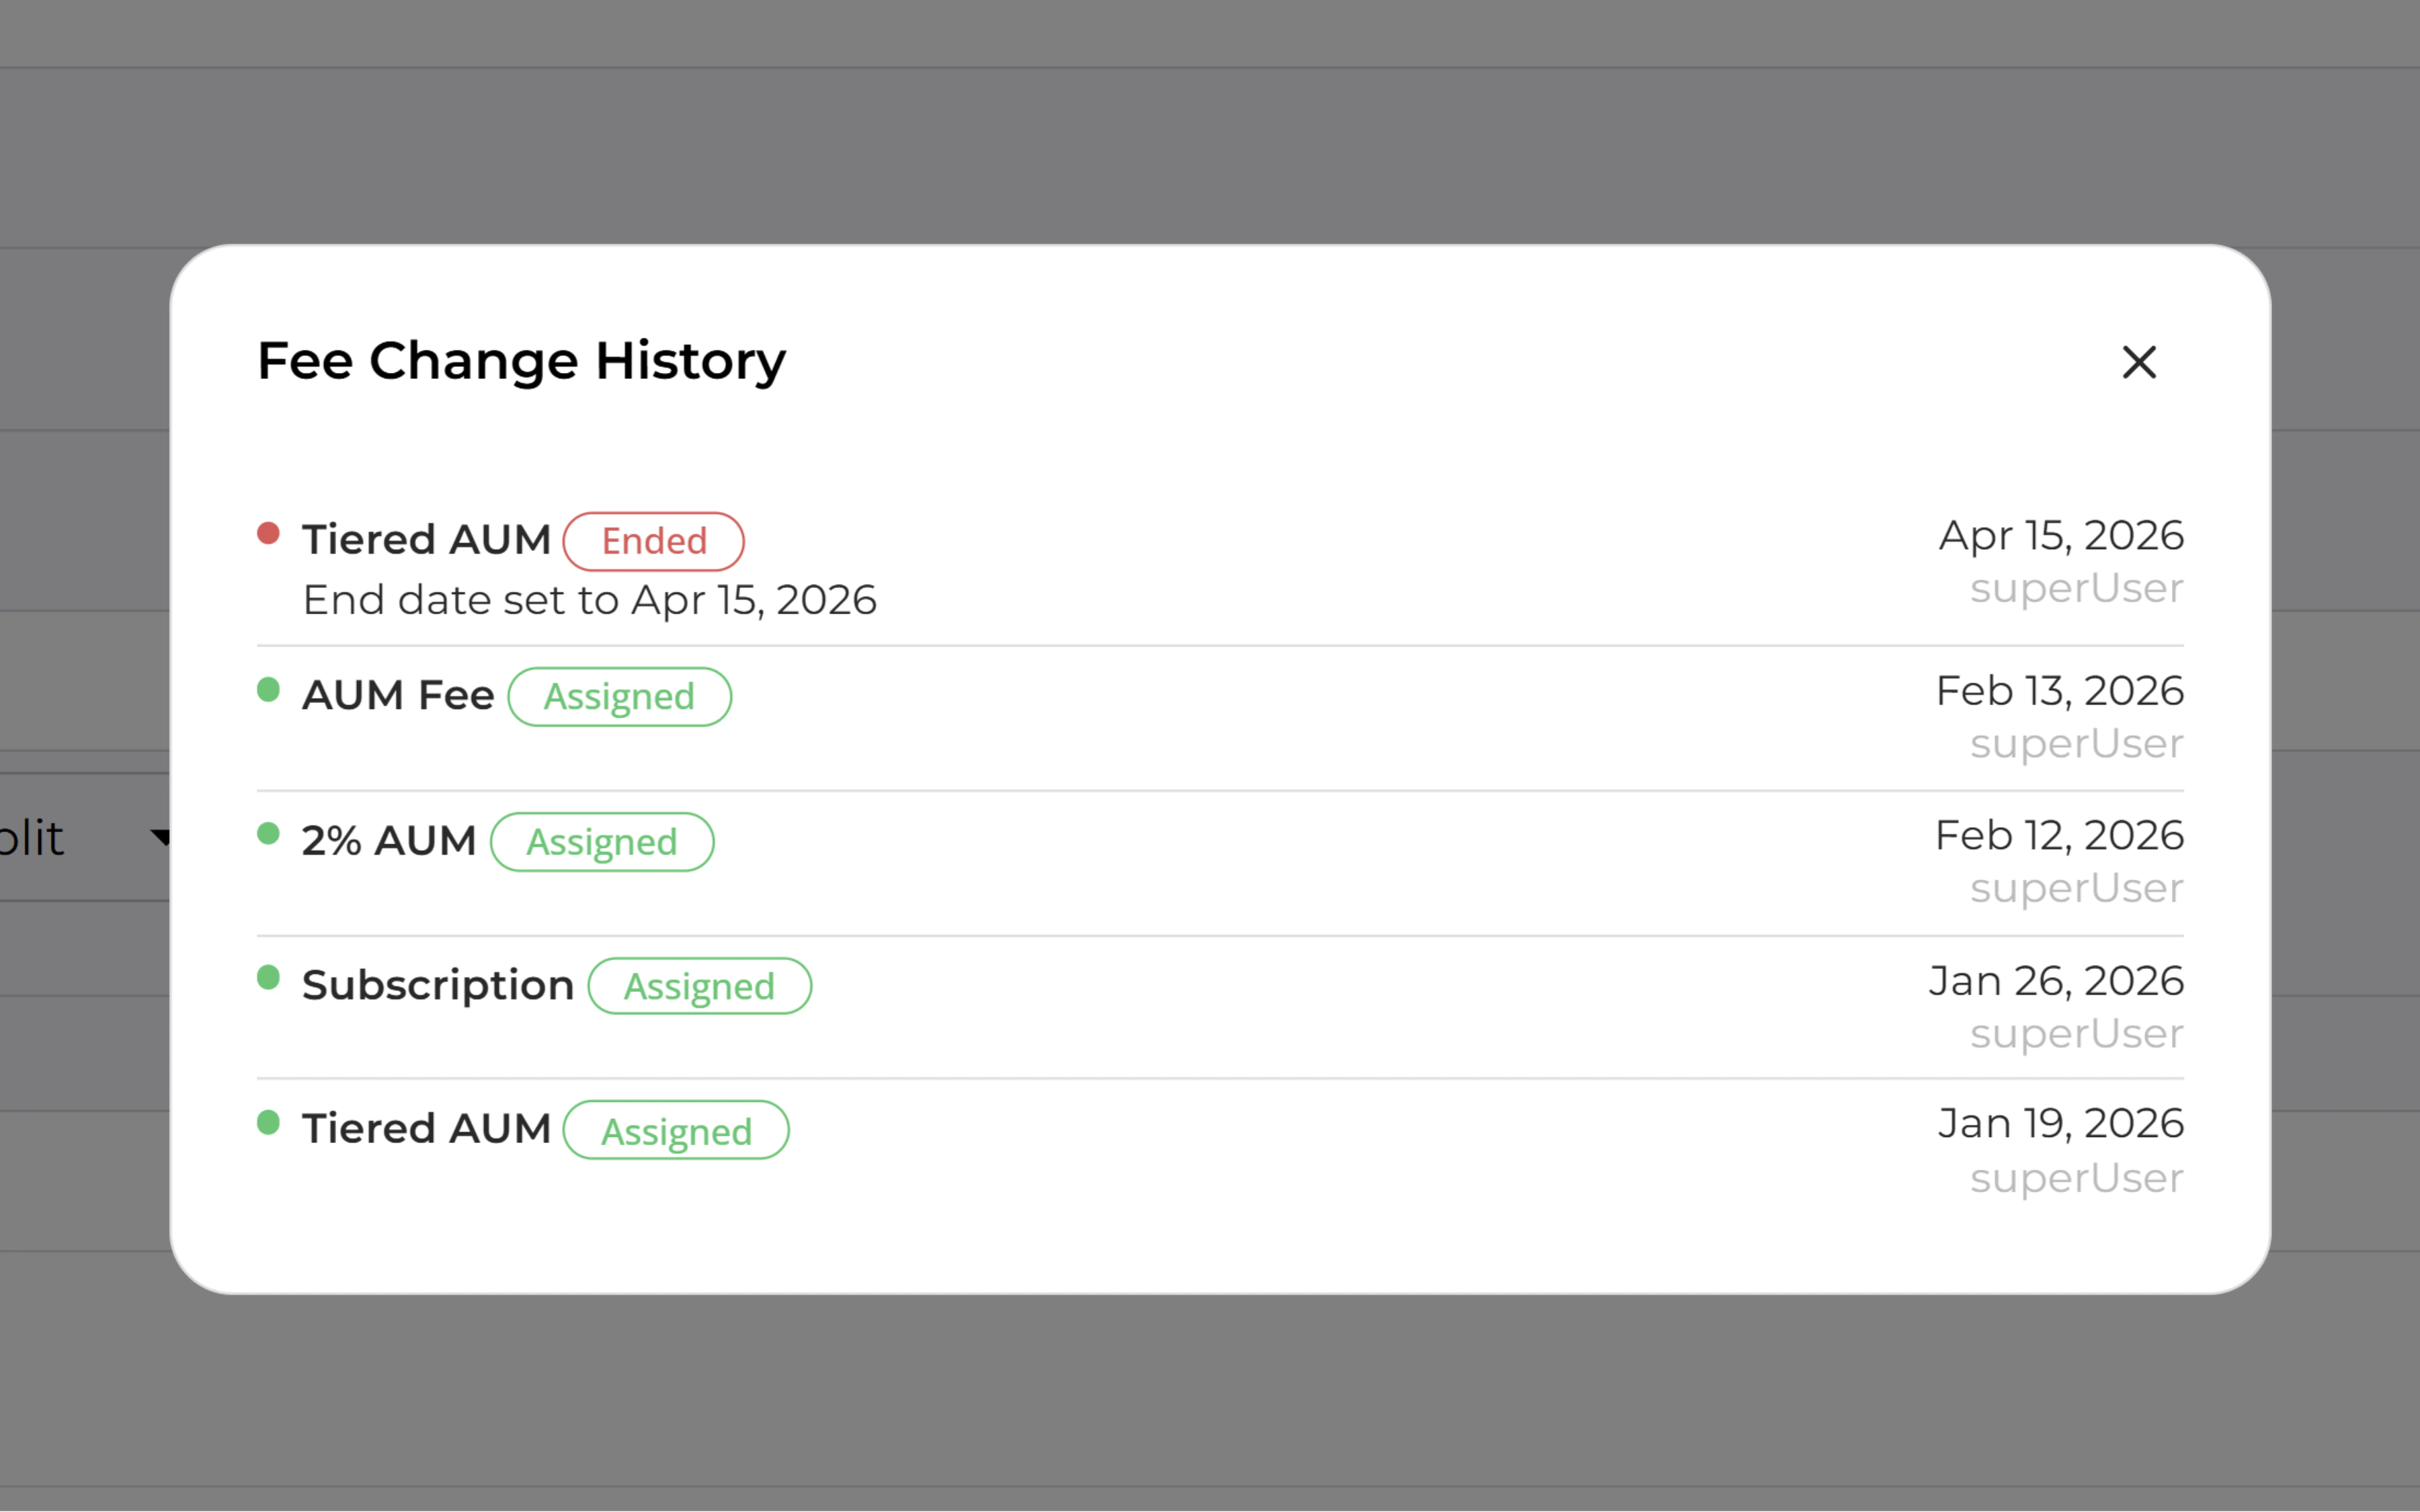Open the dropdown next to the olit label
The image size is (2420, 1512).
160,837
